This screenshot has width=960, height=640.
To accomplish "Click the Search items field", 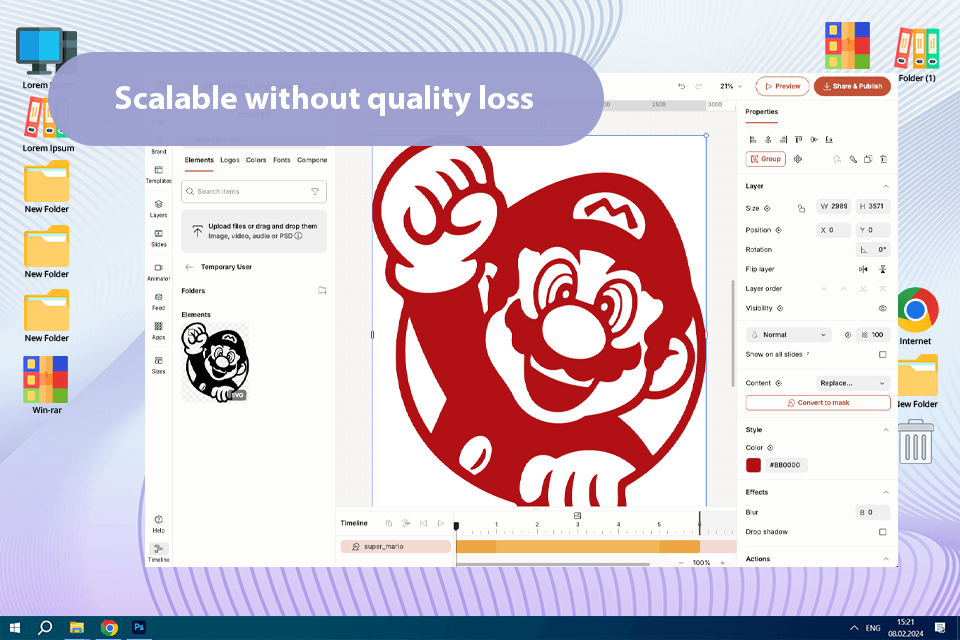I will coord(254,192).
